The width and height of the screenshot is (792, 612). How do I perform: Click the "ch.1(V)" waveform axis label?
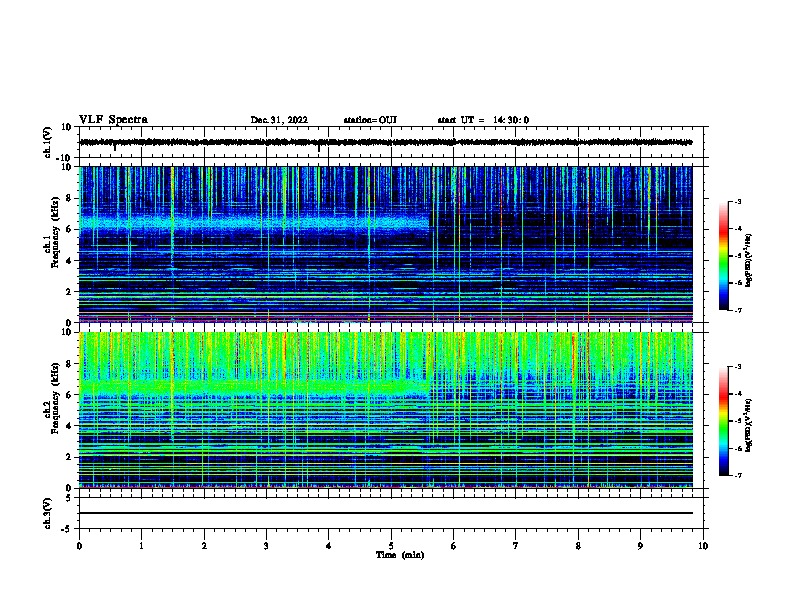point(47,142)
